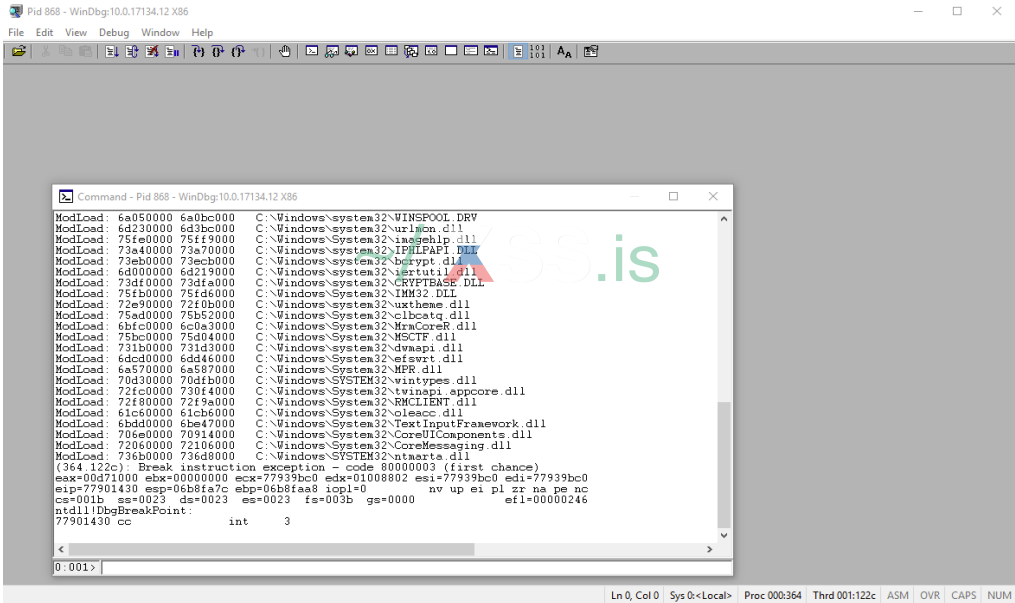Click the ASM status indicator
Viewport: 1015px width, 603px height.
(x=897, y=595)
